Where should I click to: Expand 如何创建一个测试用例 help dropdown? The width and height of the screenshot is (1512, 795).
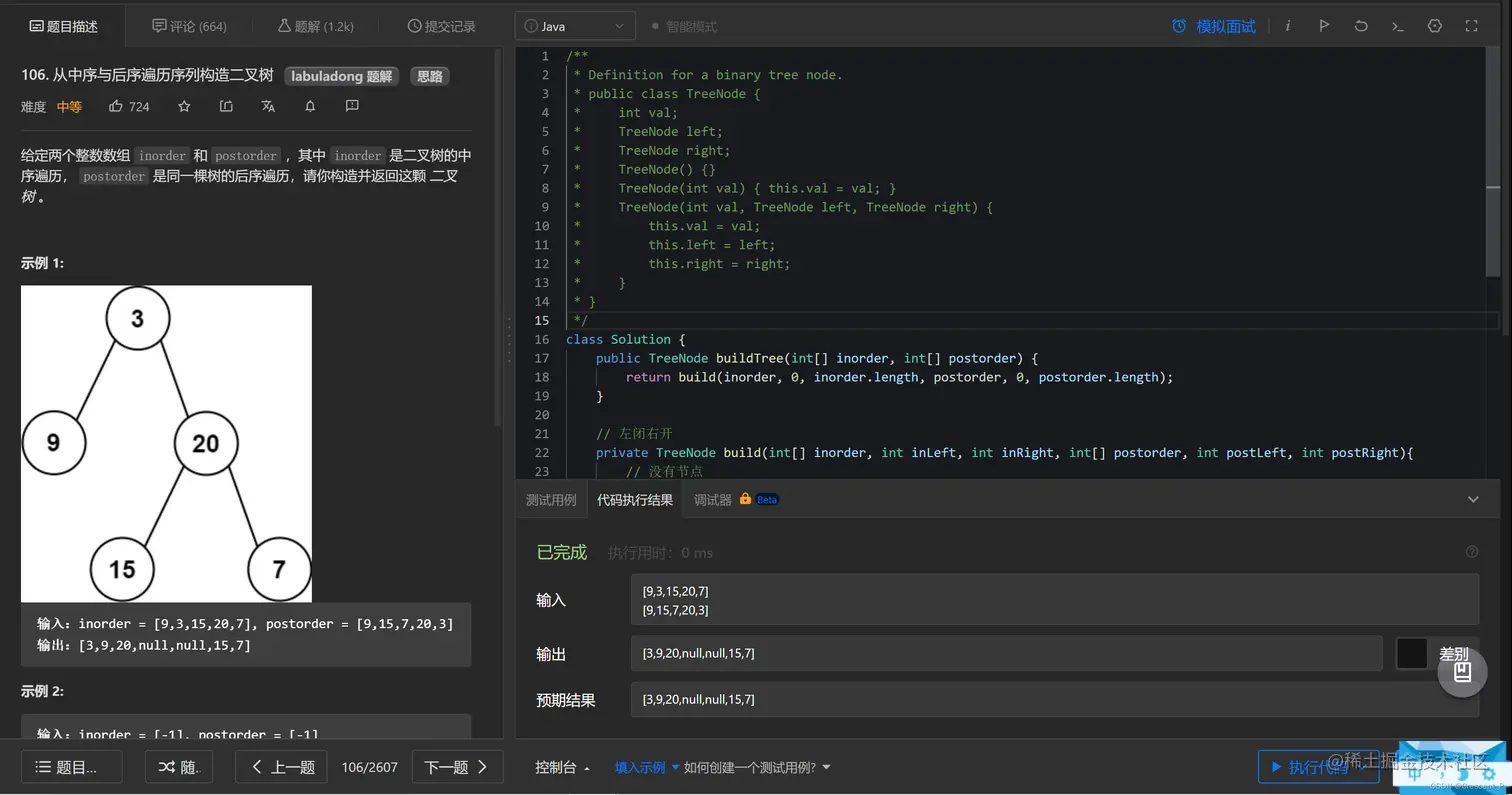pyautogui.click(x=757, y=768)
